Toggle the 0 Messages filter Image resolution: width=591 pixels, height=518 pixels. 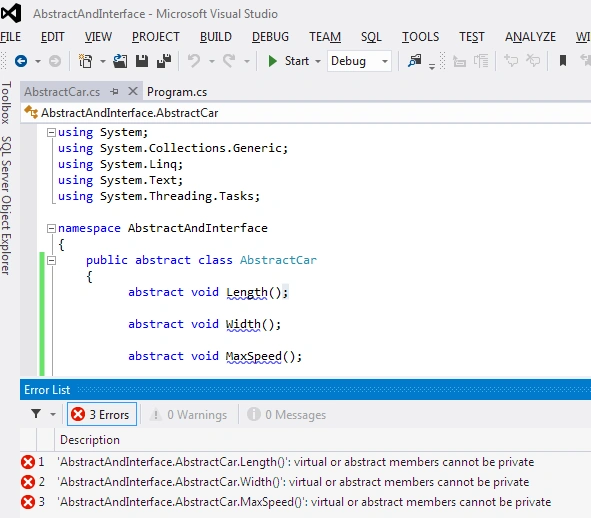pos(286,415)
